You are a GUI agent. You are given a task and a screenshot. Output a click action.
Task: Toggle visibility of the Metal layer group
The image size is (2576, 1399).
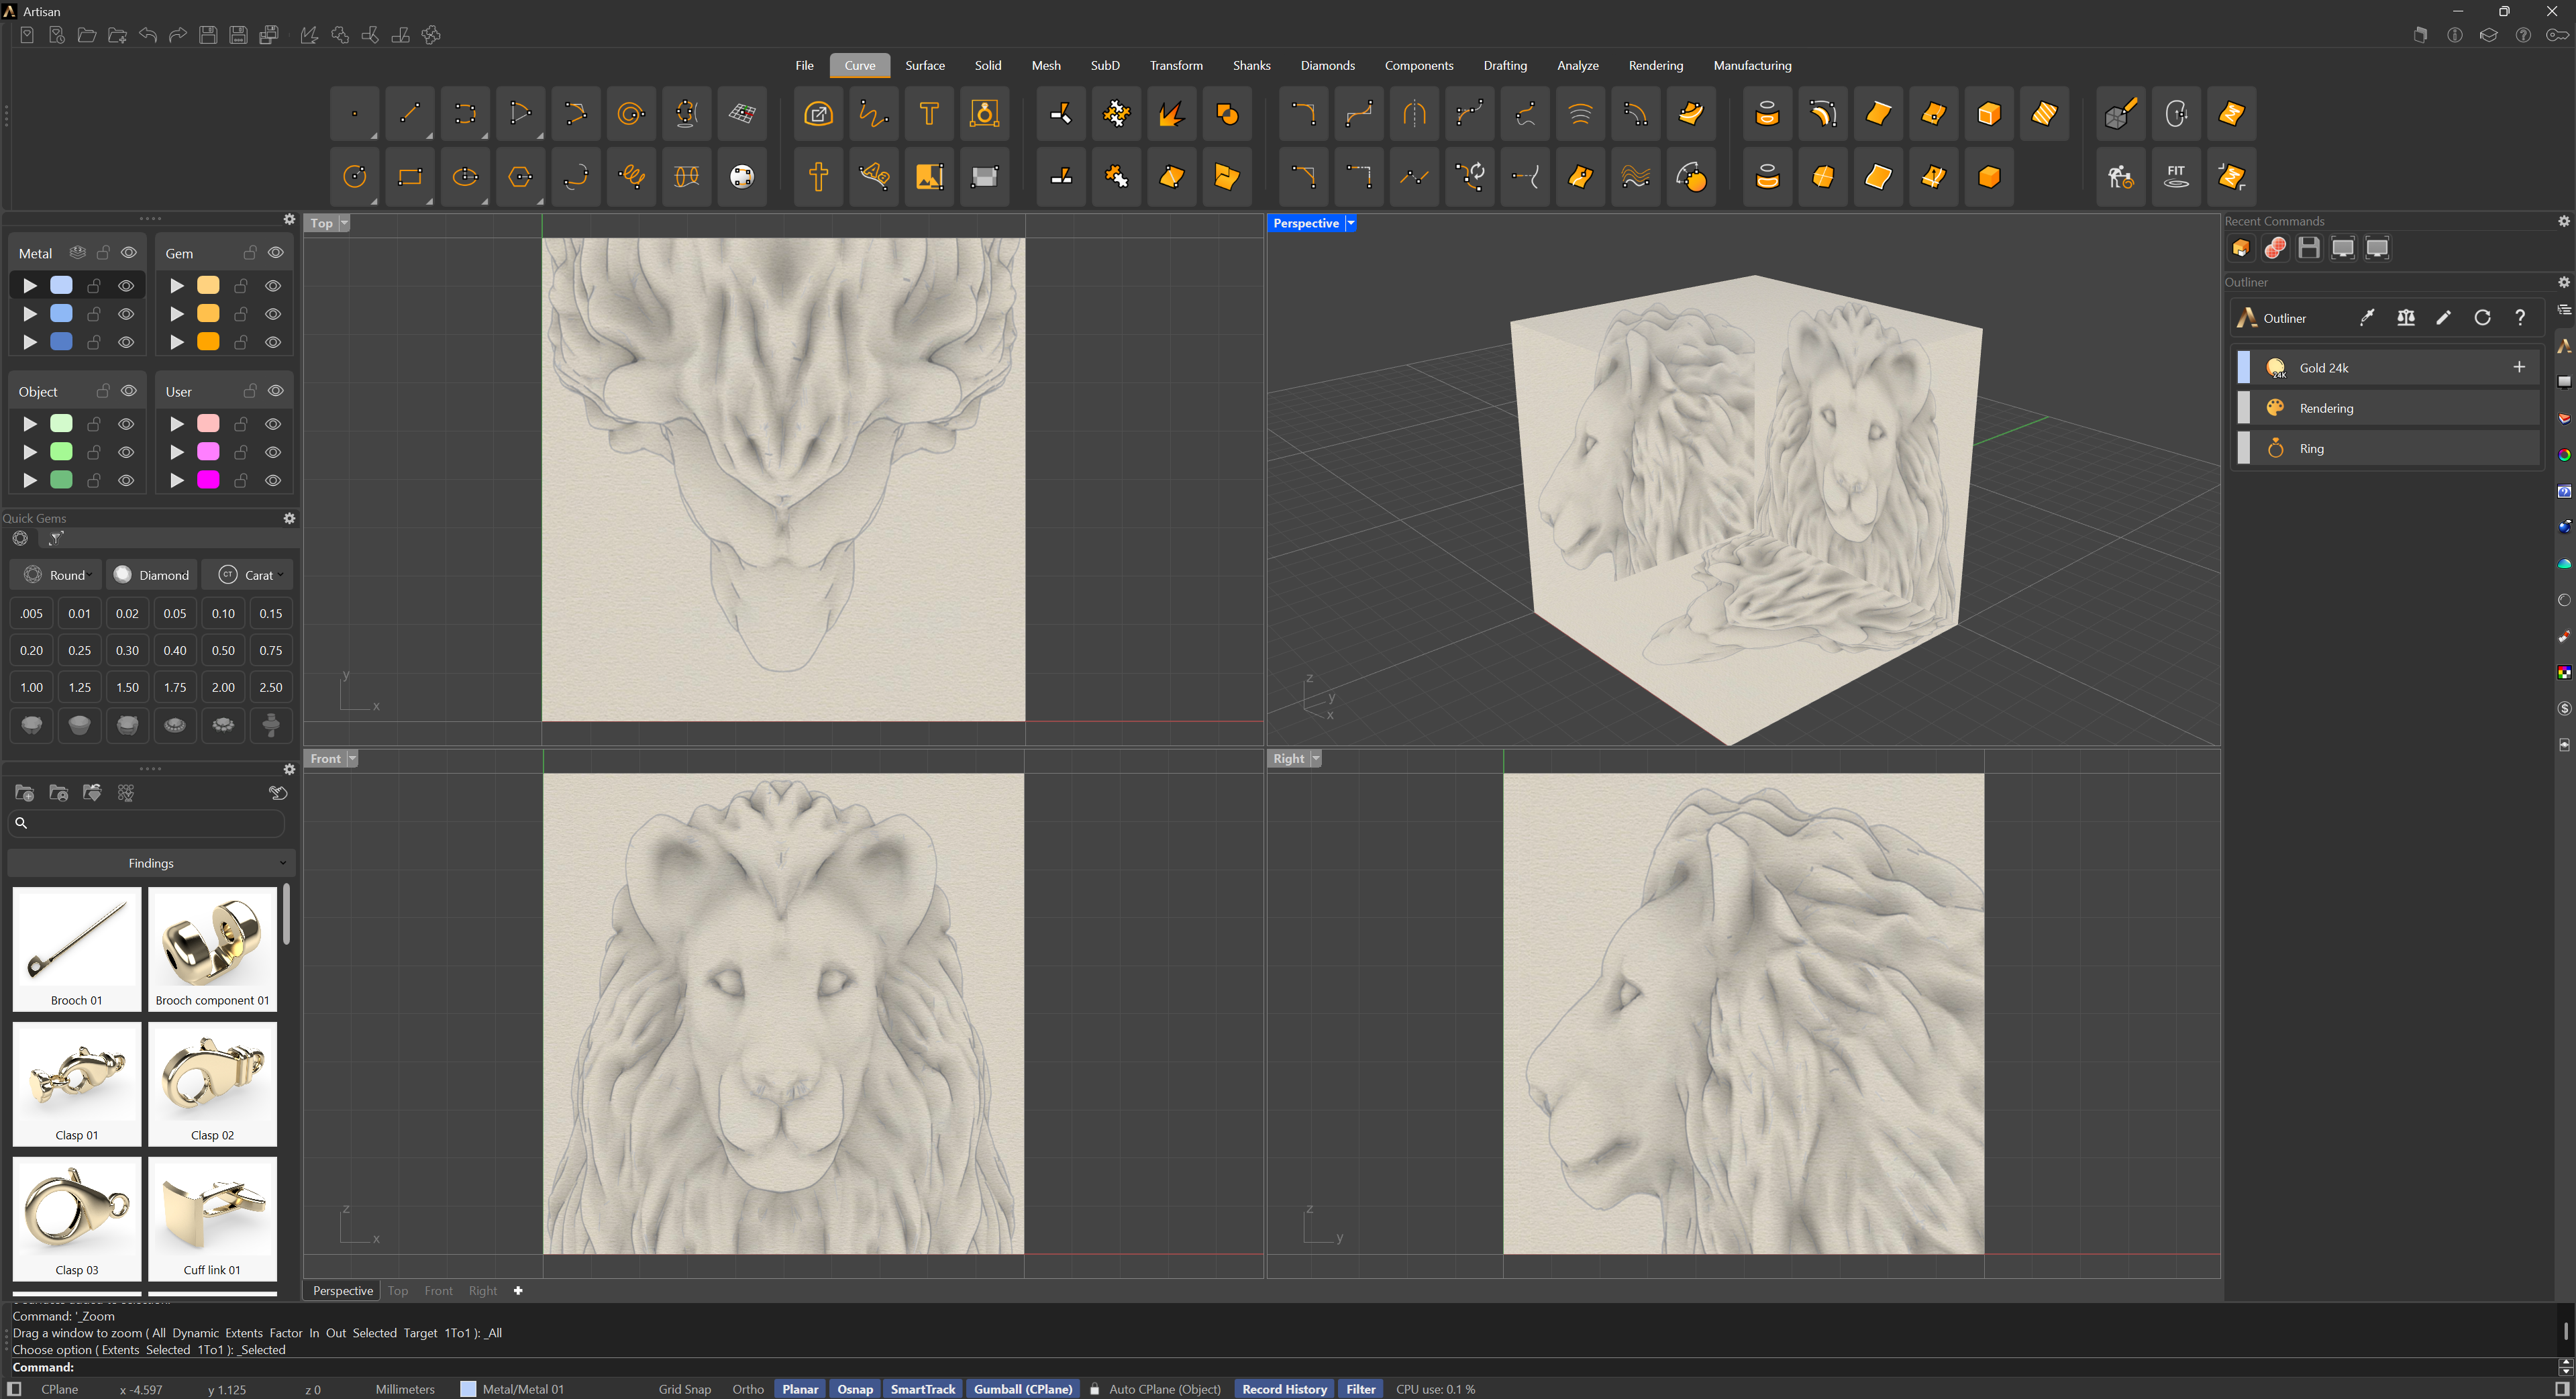coord(129,253)
